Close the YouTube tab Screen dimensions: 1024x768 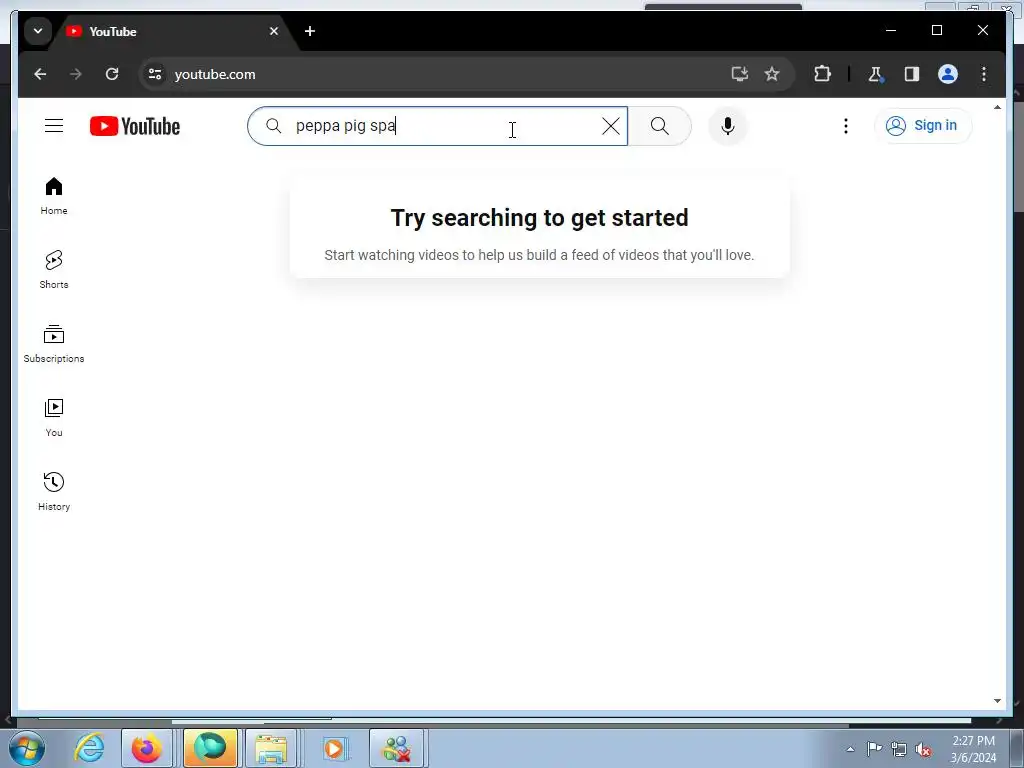pyautogui.click(x=274, y=31)
